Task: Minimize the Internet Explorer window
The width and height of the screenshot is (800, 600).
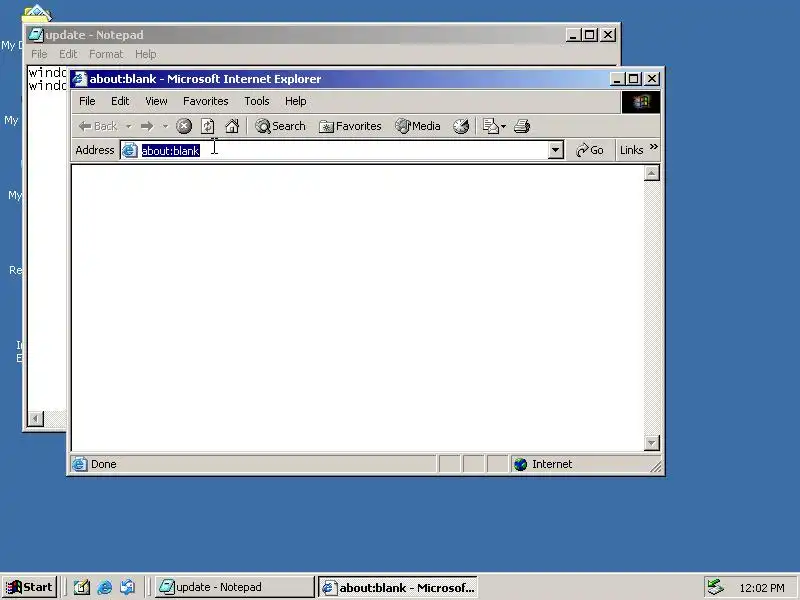Action: point(617,79)
